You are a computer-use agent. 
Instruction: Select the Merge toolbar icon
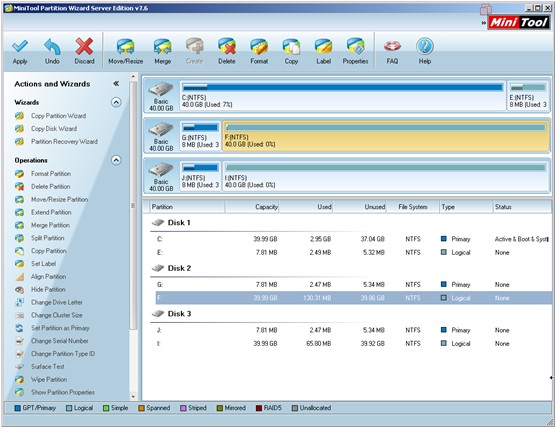click(162, 47)
